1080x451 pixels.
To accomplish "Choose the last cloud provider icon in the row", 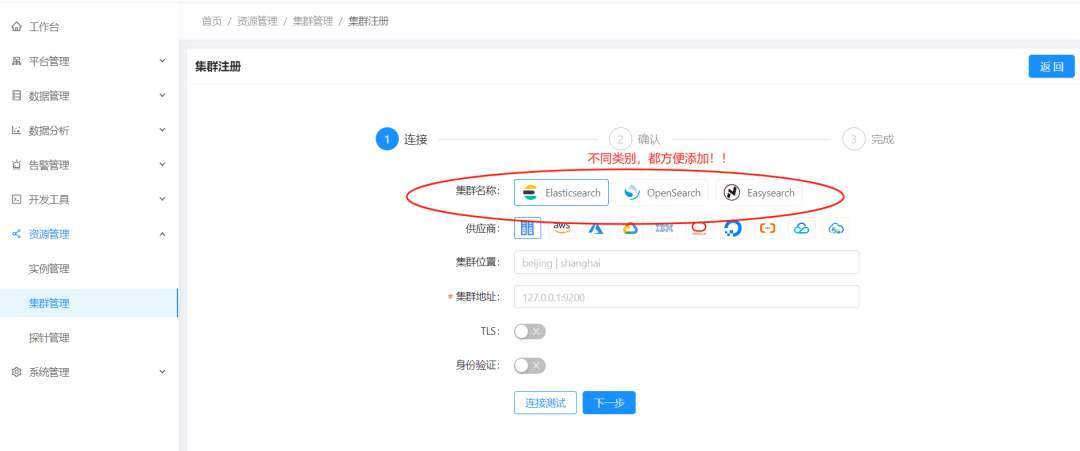I will tap(836, 228).
